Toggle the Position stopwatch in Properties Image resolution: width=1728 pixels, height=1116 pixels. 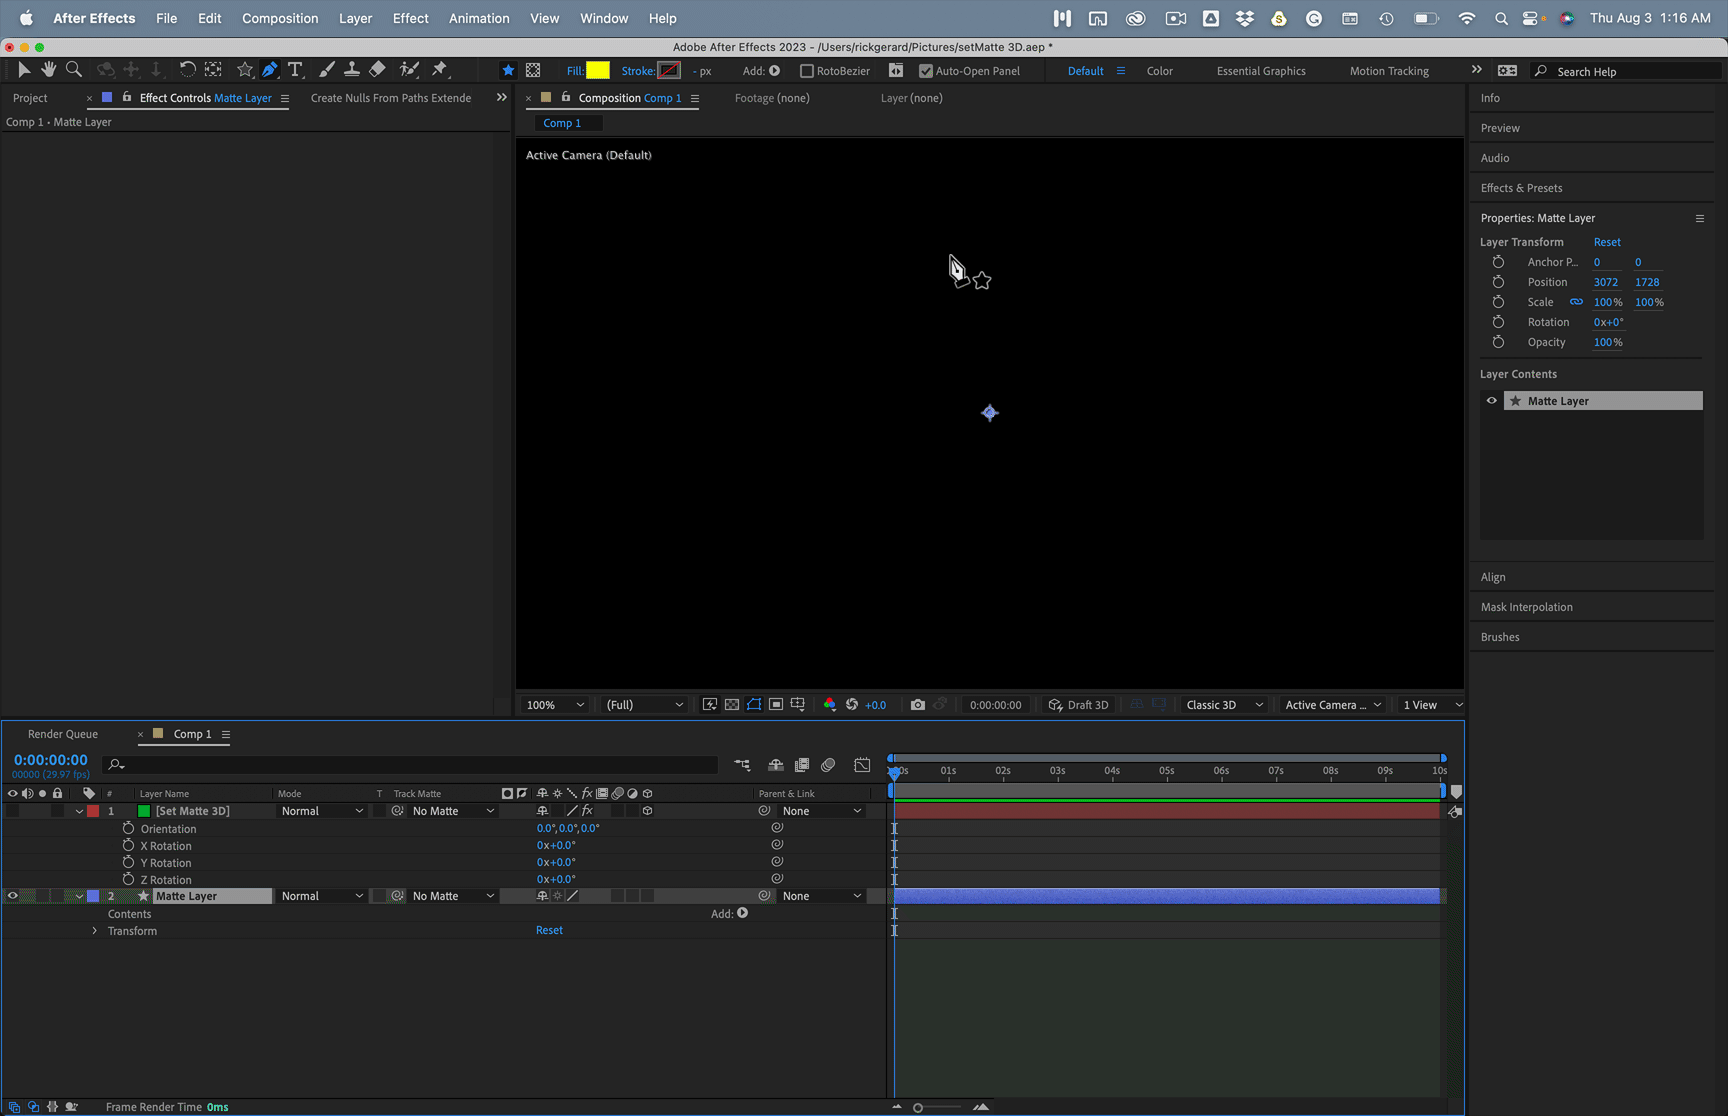point(1498,282)
